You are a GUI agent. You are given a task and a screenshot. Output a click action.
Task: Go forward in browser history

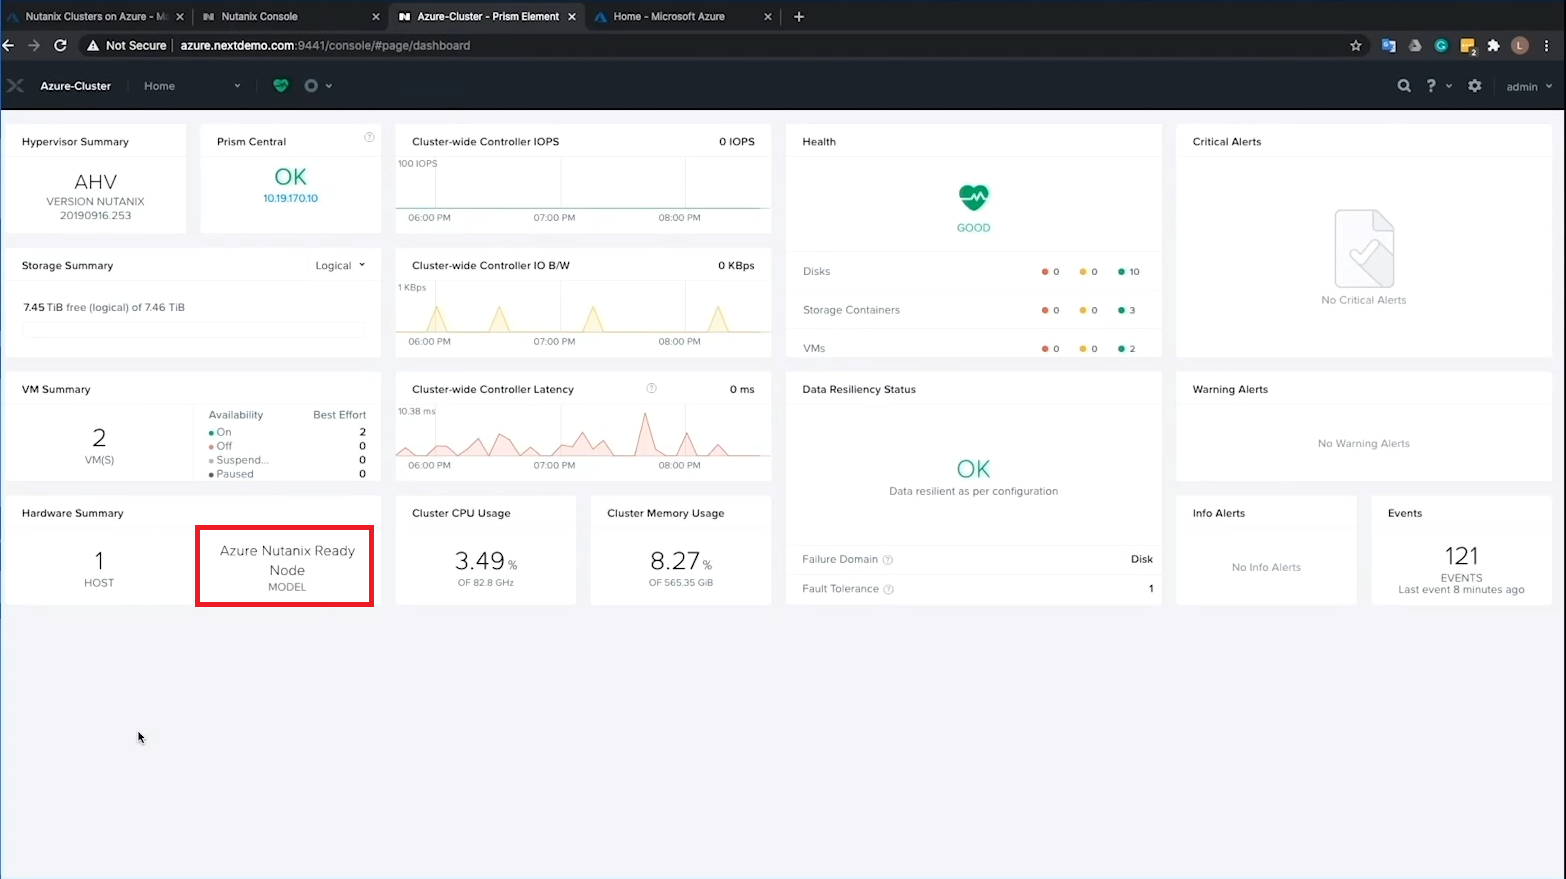pyautogui.click(x=34, y=45)
